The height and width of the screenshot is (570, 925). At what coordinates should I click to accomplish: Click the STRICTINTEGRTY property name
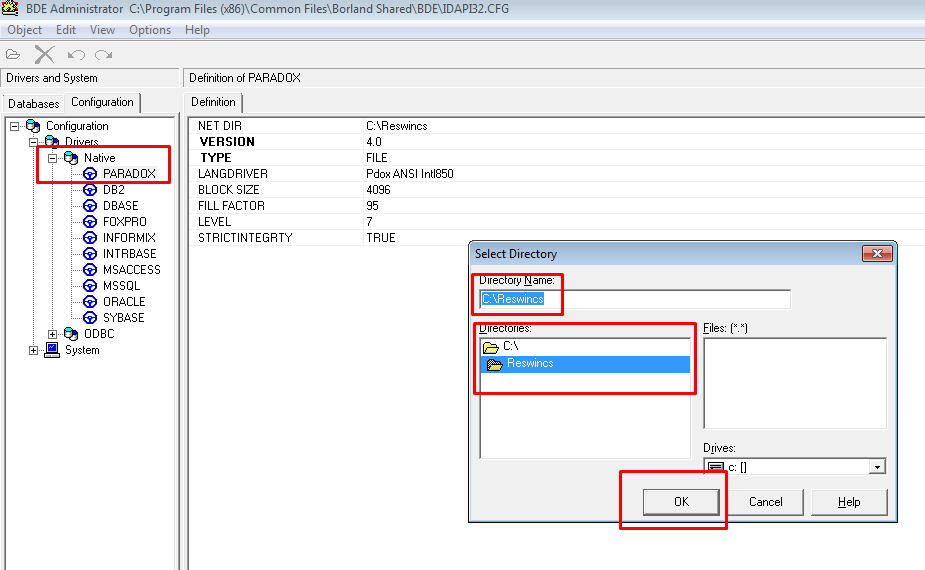(x=245, y=237)
